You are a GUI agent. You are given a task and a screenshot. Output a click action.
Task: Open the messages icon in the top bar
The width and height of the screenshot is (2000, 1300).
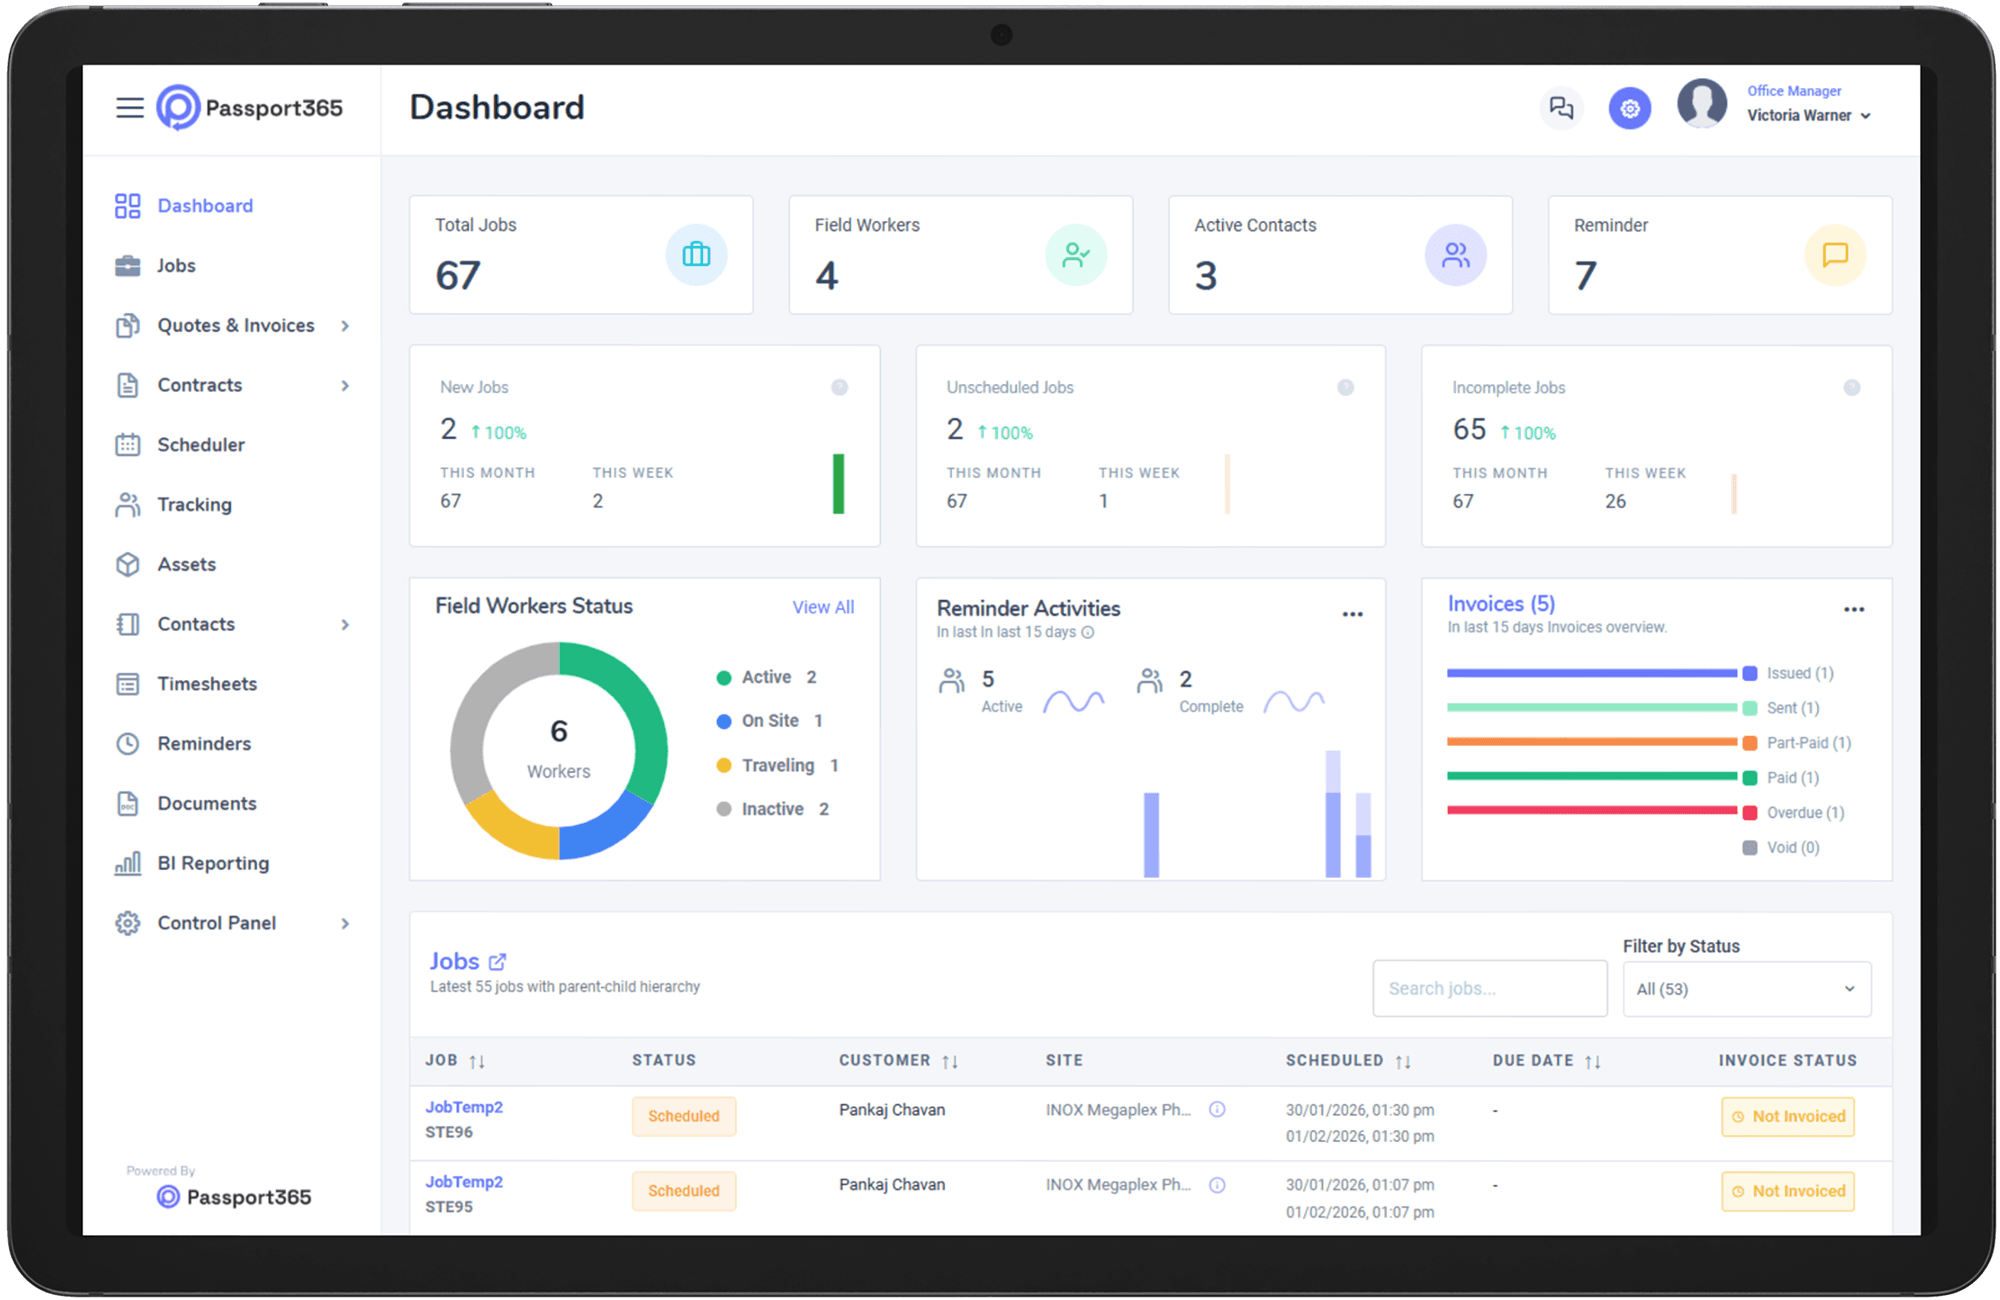1561,107
